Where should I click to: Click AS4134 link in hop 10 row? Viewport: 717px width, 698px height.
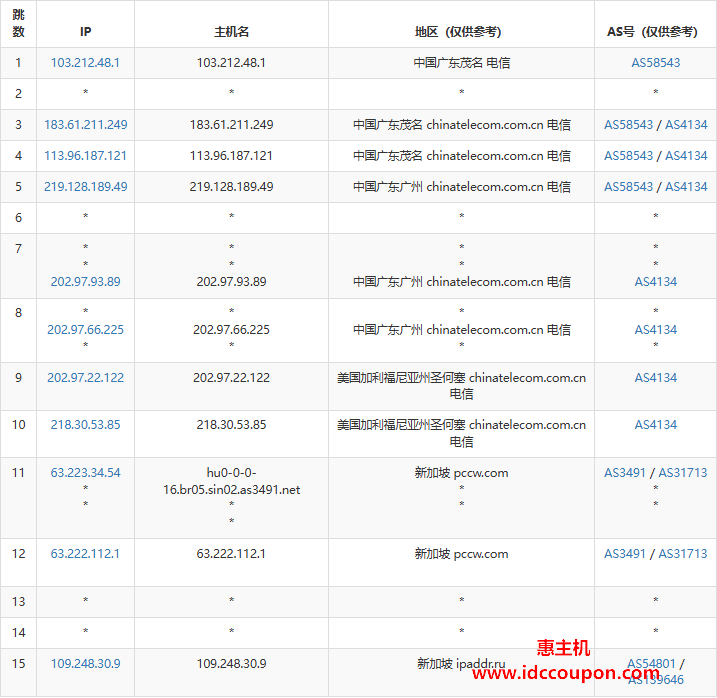656,425
